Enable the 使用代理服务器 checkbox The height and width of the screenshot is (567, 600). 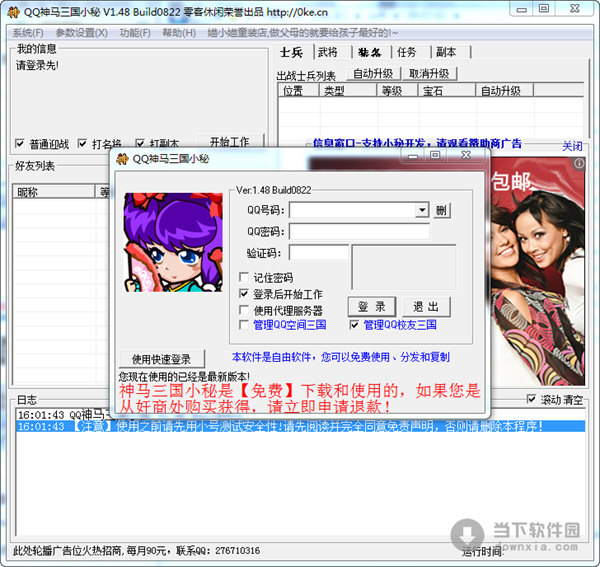point(244,310)
